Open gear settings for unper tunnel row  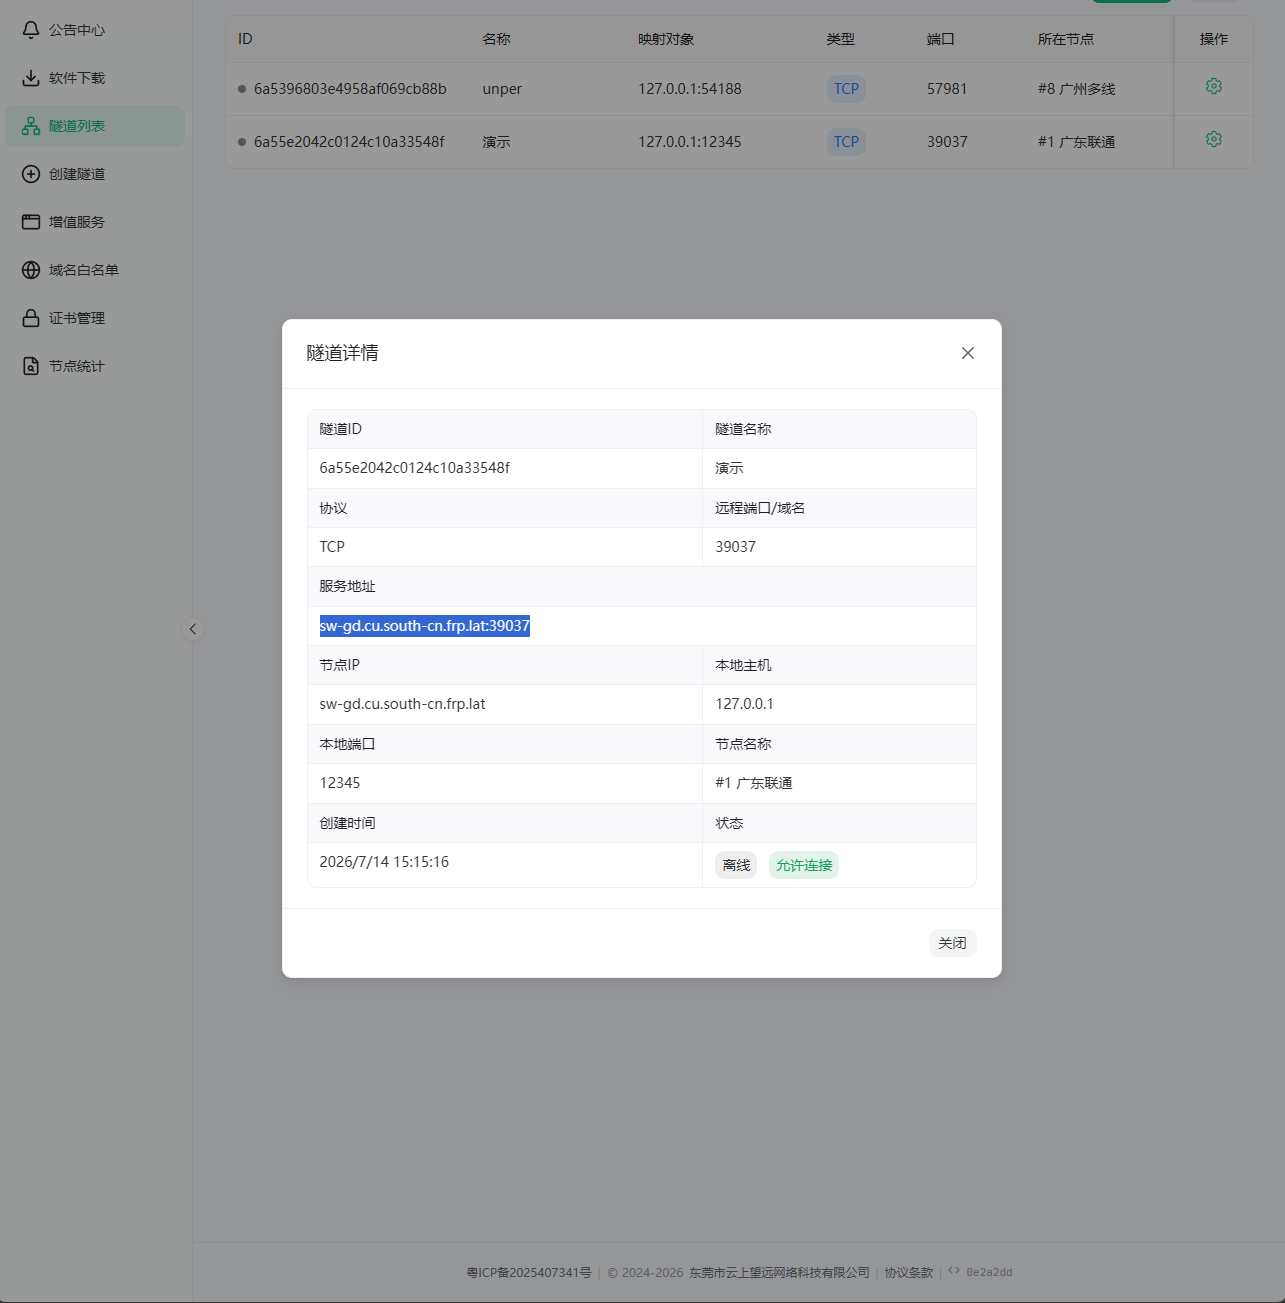[1214, 86]
